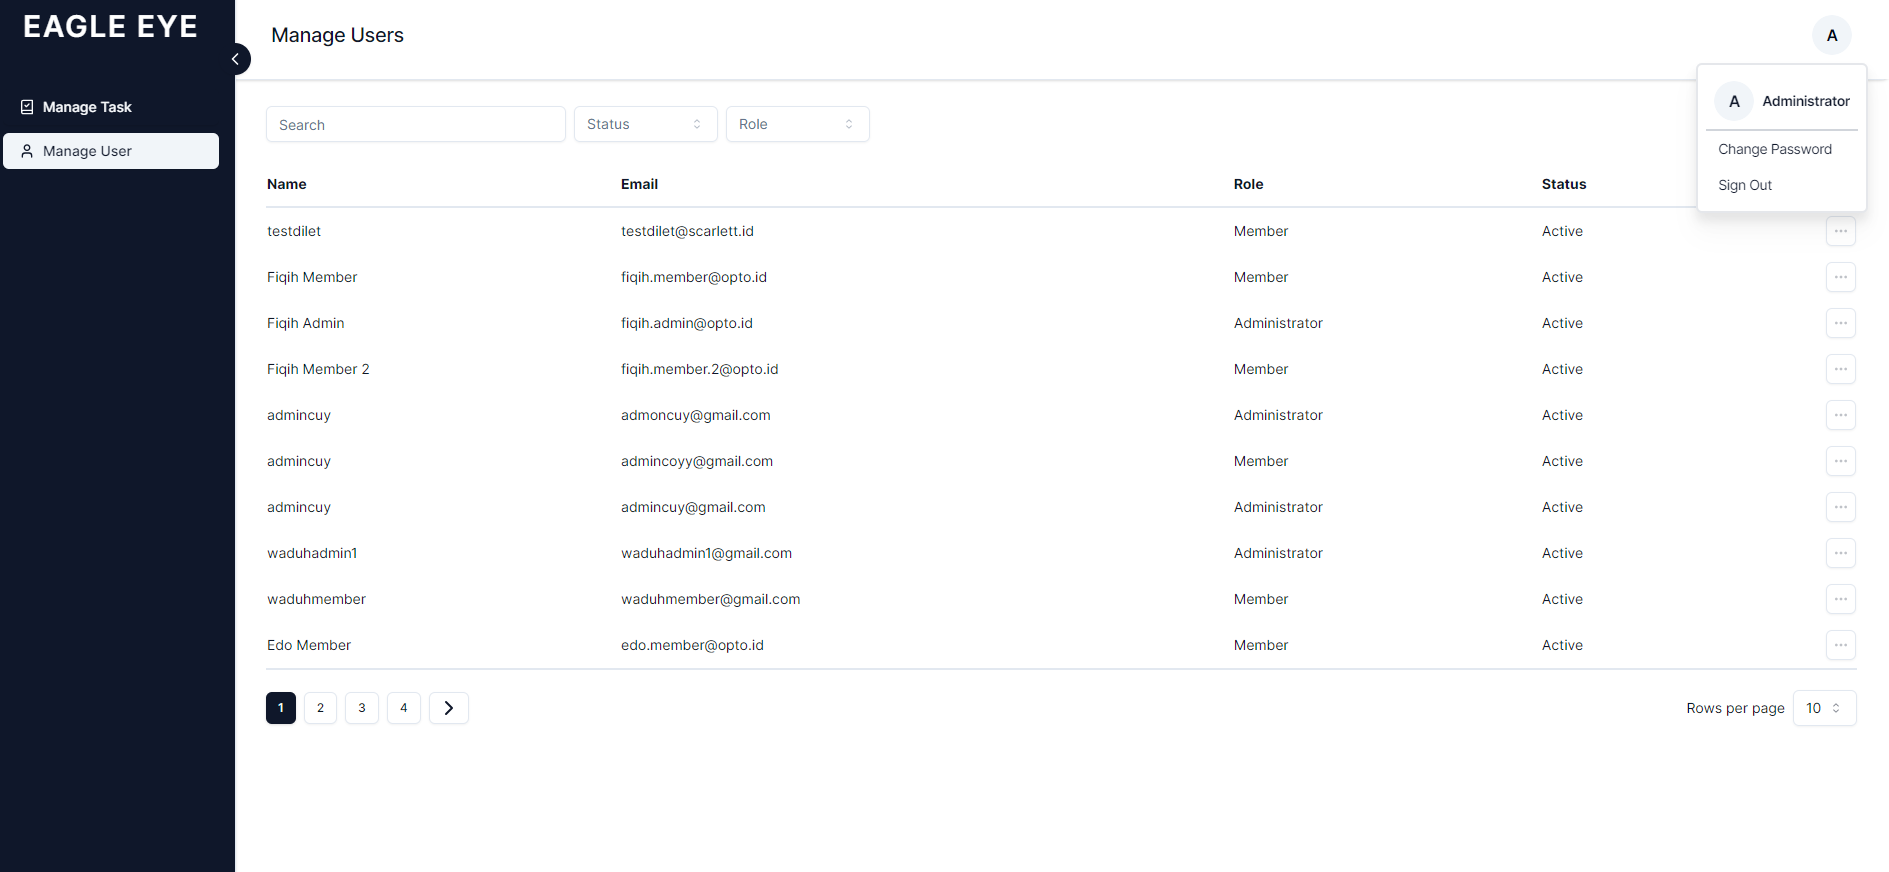Open actions menu for waduhadmin1 row
Screen dimensions: 1889x872
[1840, 553]
